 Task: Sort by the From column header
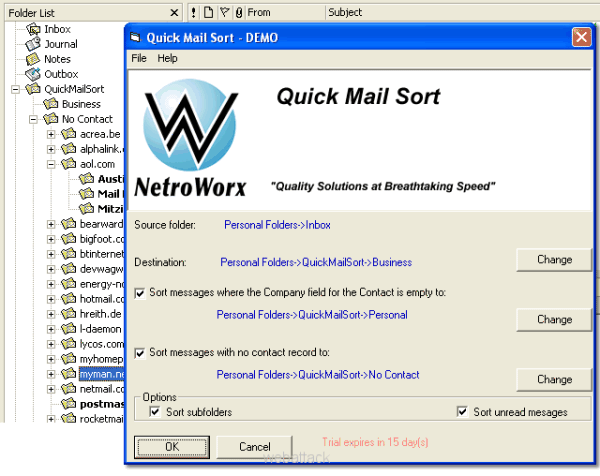click(x=285, y=13)
